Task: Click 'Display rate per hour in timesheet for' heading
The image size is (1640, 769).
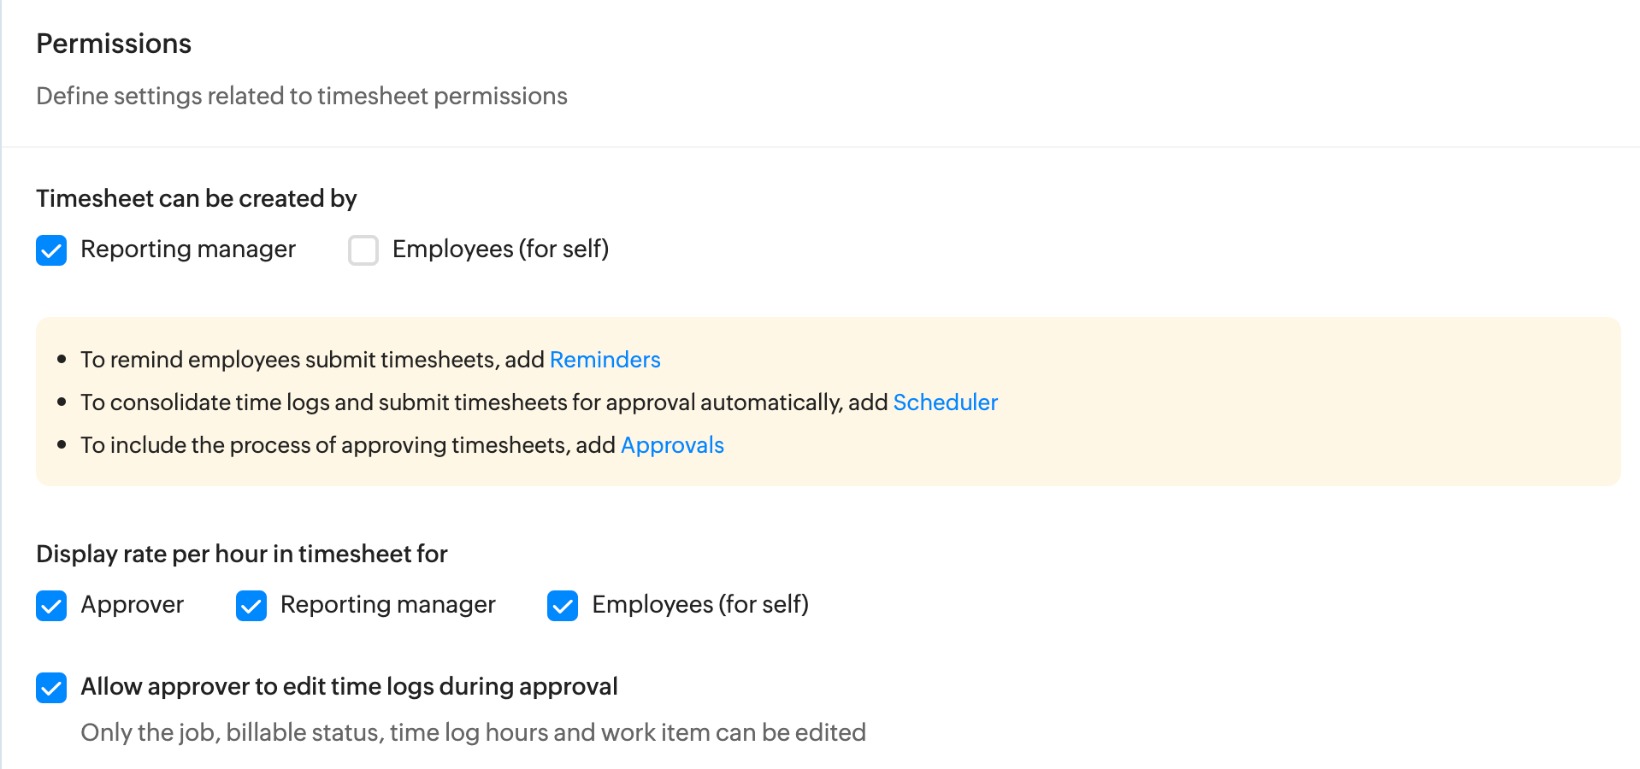Action: click(242, 554)
